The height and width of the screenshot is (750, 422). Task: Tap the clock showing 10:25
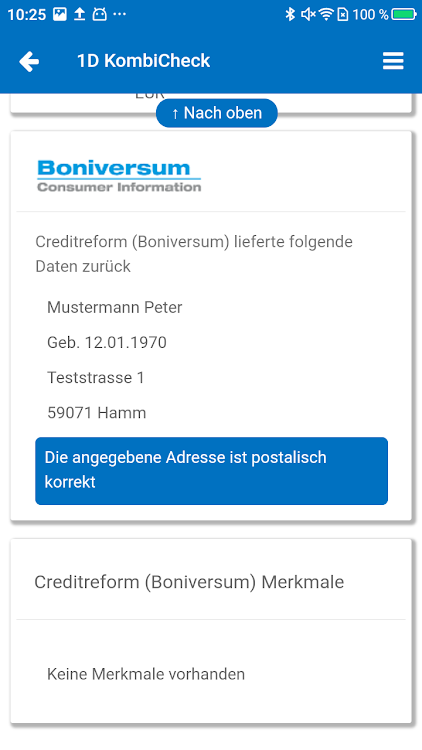point(27,14)
